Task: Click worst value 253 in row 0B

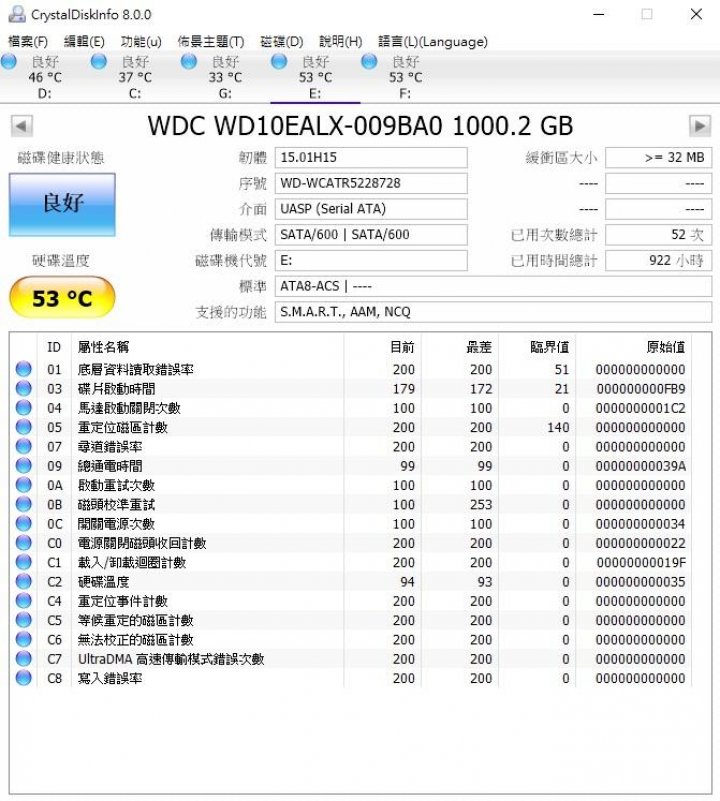Action: click(481, 505)
